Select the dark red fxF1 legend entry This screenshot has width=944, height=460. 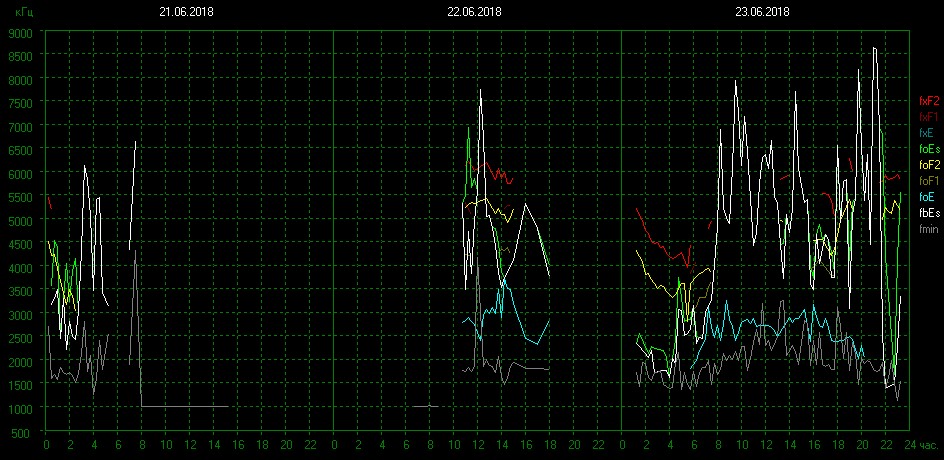pos(928,117)
